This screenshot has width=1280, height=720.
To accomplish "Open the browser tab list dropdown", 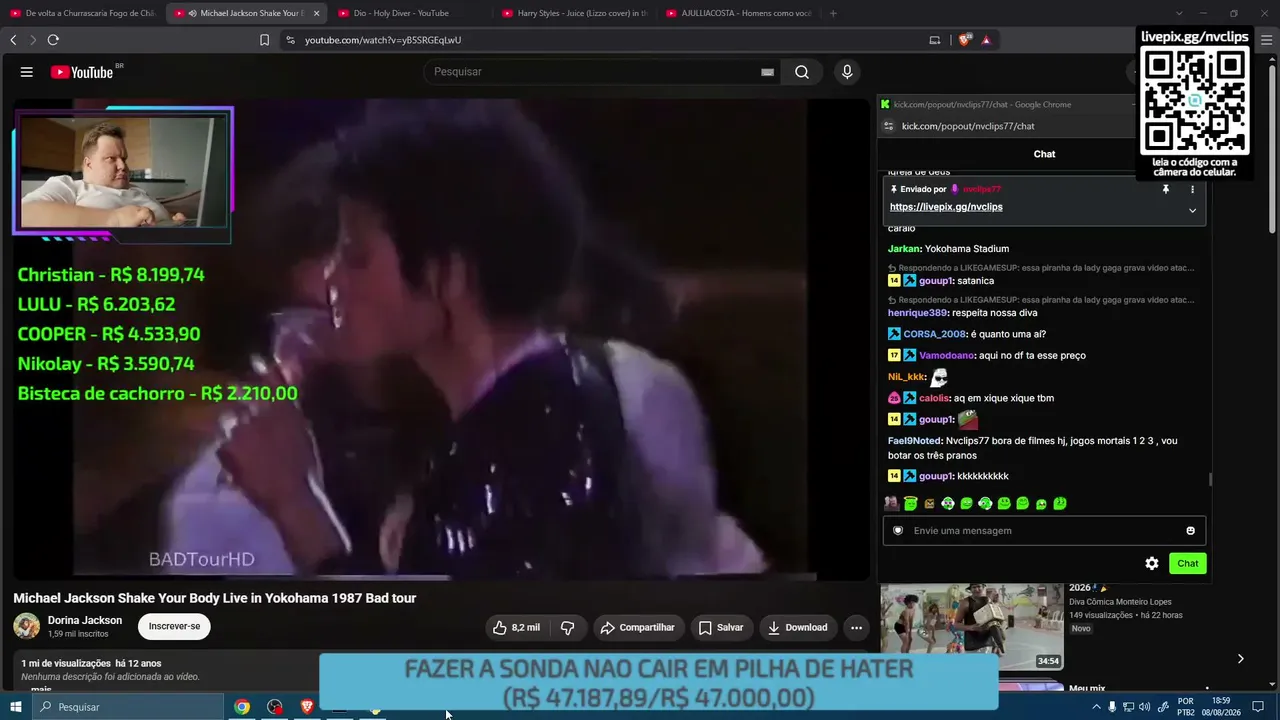I will pyautogui.click(x=1179, y=13).
